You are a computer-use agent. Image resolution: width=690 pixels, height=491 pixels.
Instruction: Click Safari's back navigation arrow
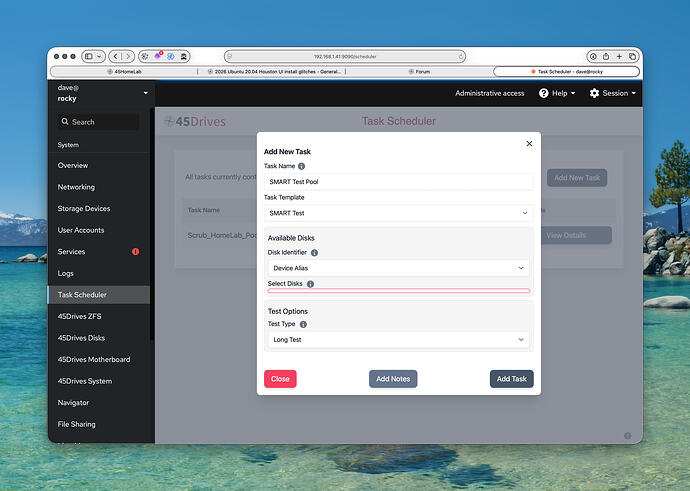pyautogui.click(x=115, y=57)
